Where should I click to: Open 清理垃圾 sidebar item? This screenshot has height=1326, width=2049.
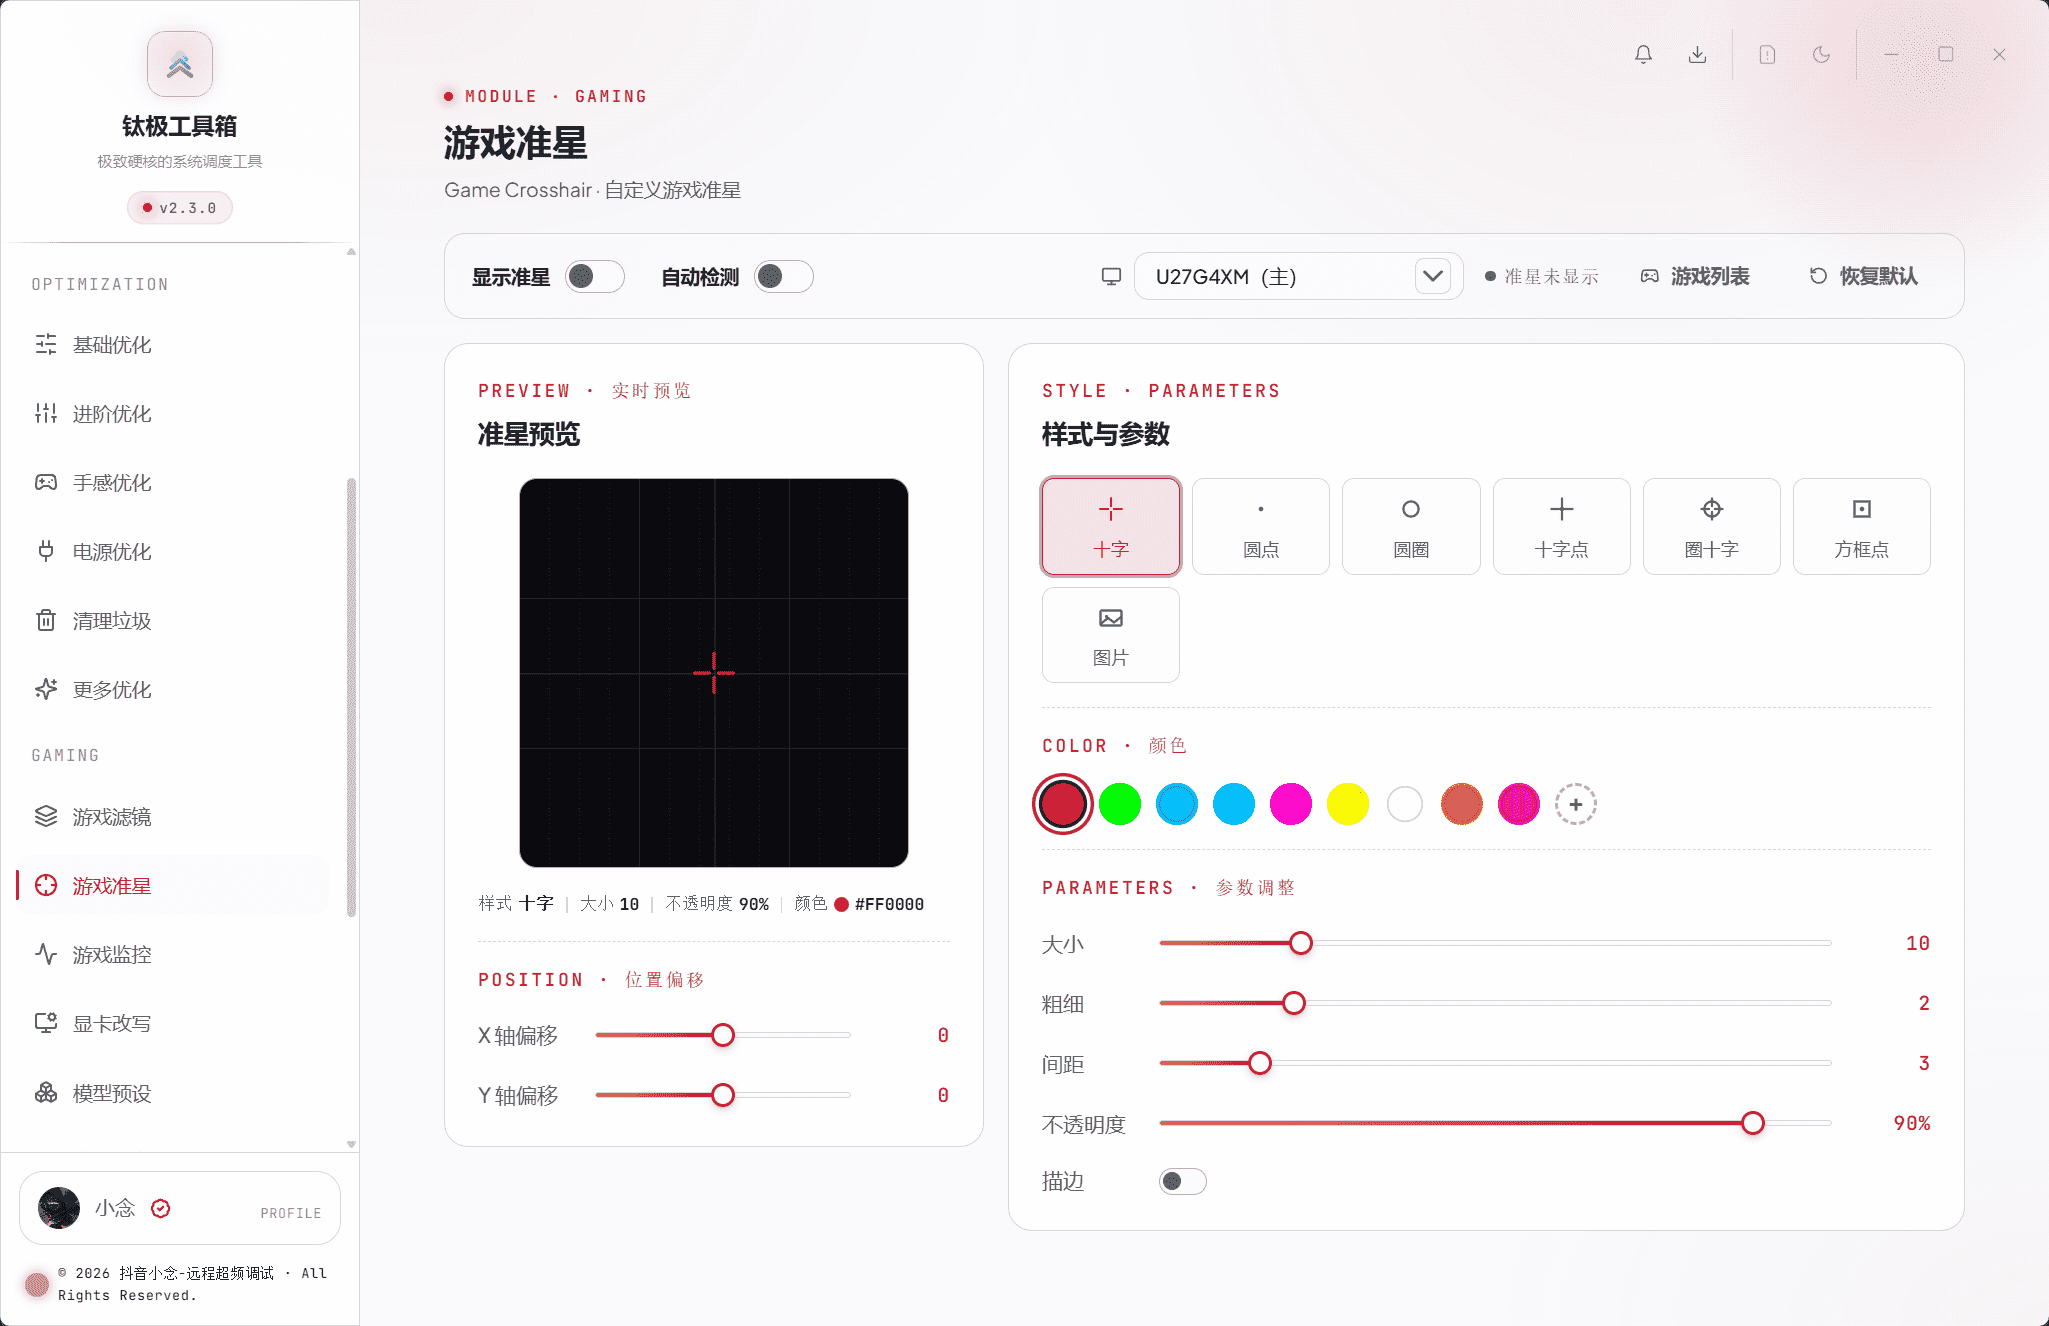pos(172,621)
